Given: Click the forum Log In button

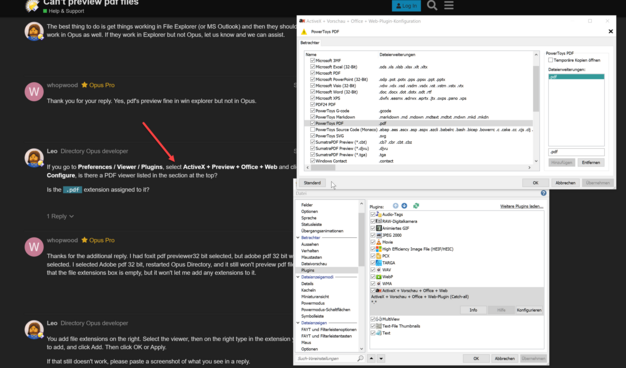Looking at the screenshot, I should tap(406, 6).
